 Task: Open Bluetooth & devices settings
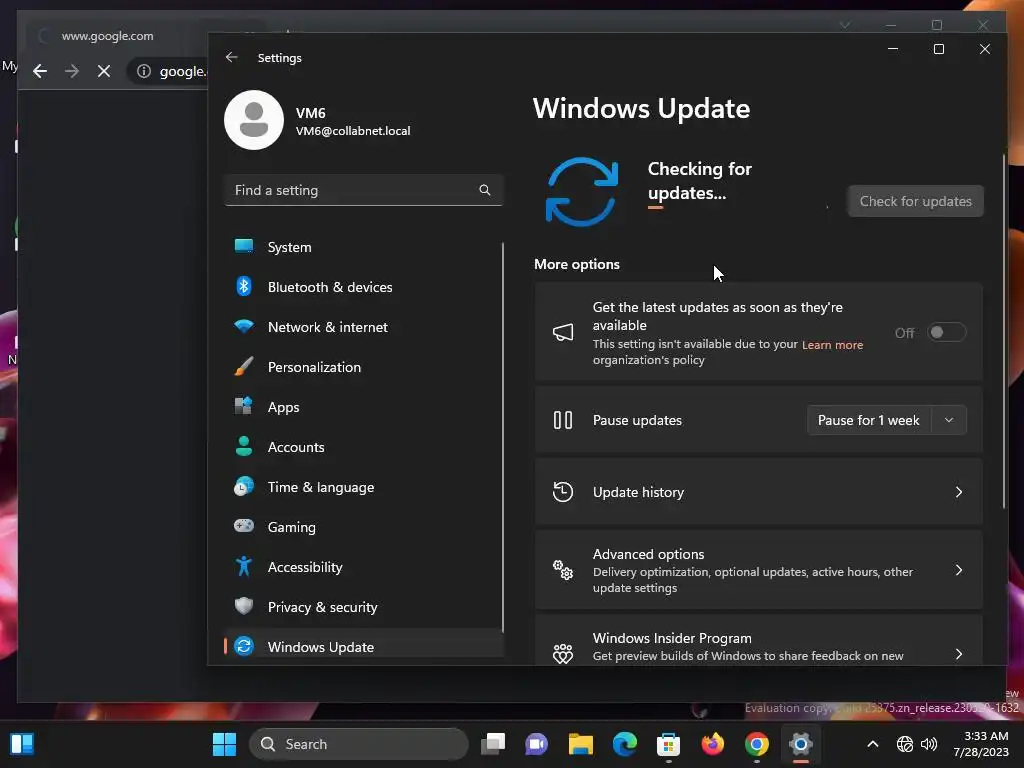363,287
